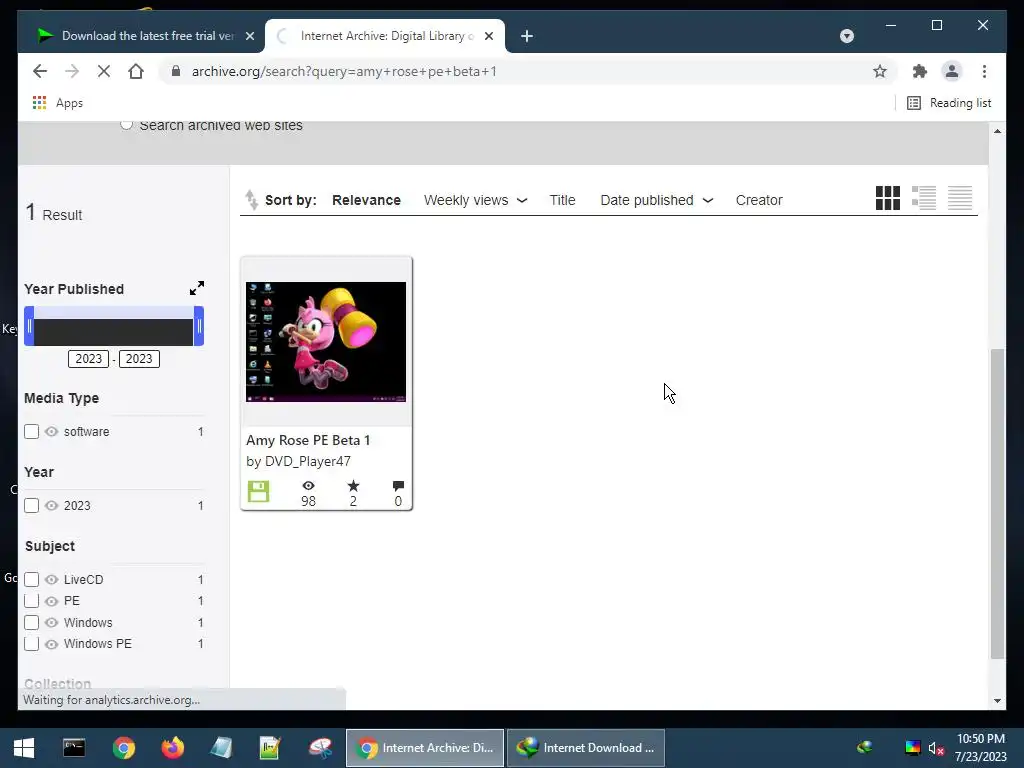Click creator 'by DVD_Player47'
The image size is (1024, 768).
(298, 461)
